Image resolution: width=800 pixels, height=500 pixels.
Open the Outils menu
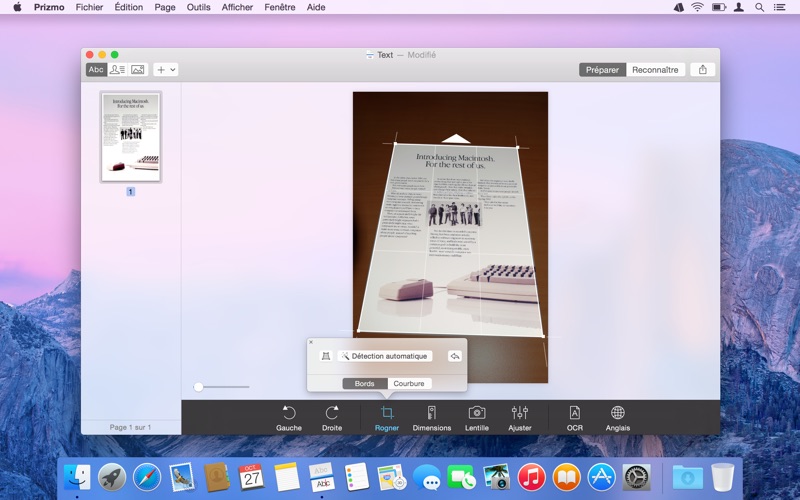tap(198, 7)
